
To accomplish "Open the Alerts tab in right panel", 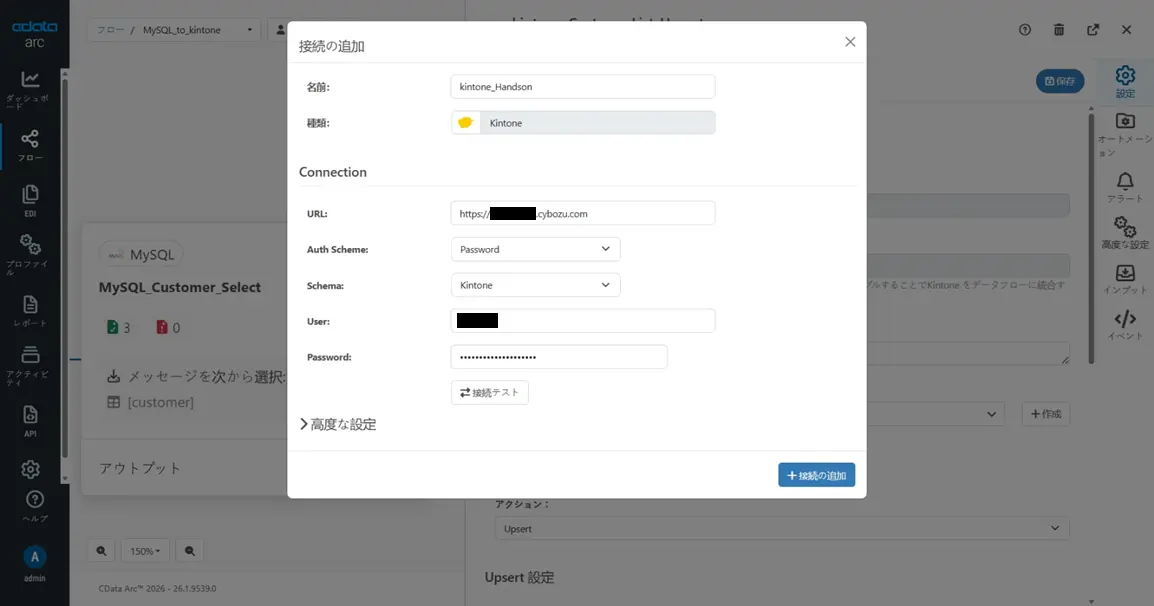I will (1125, 187).
